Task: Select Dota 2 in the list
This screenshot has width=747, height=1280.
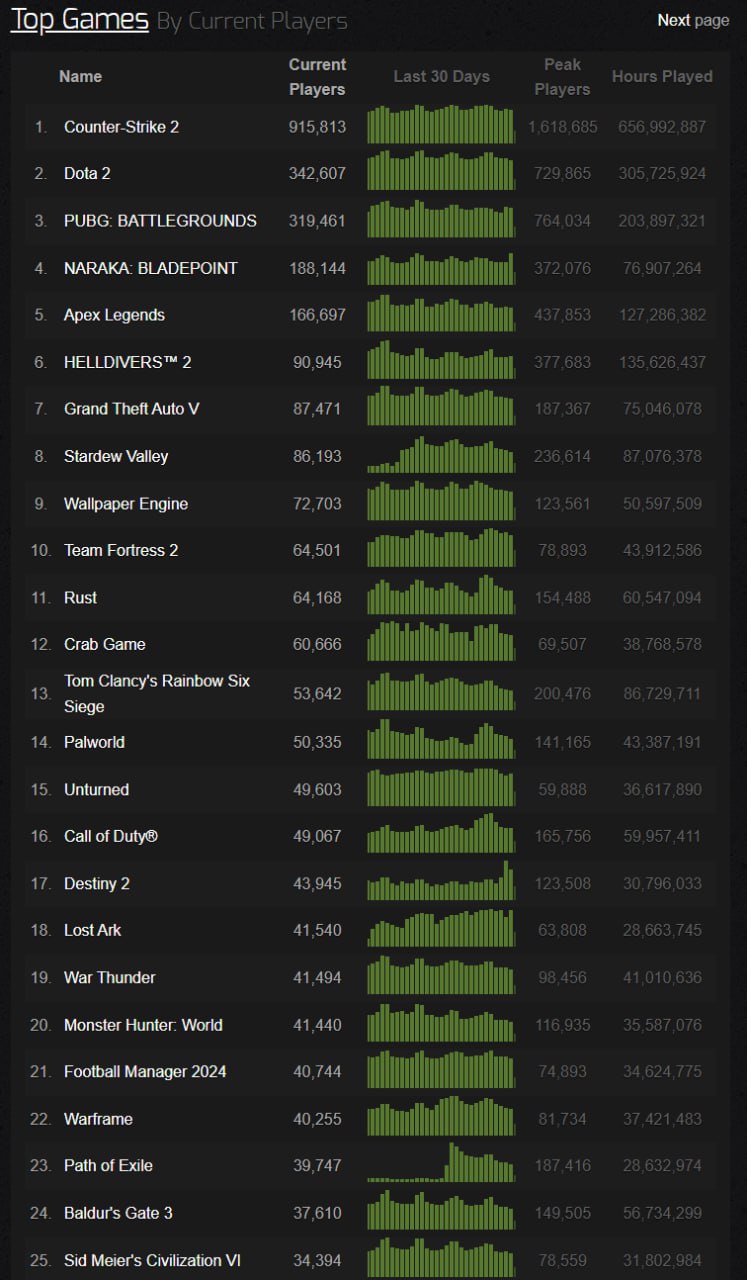Action: [x=87, y=174]
